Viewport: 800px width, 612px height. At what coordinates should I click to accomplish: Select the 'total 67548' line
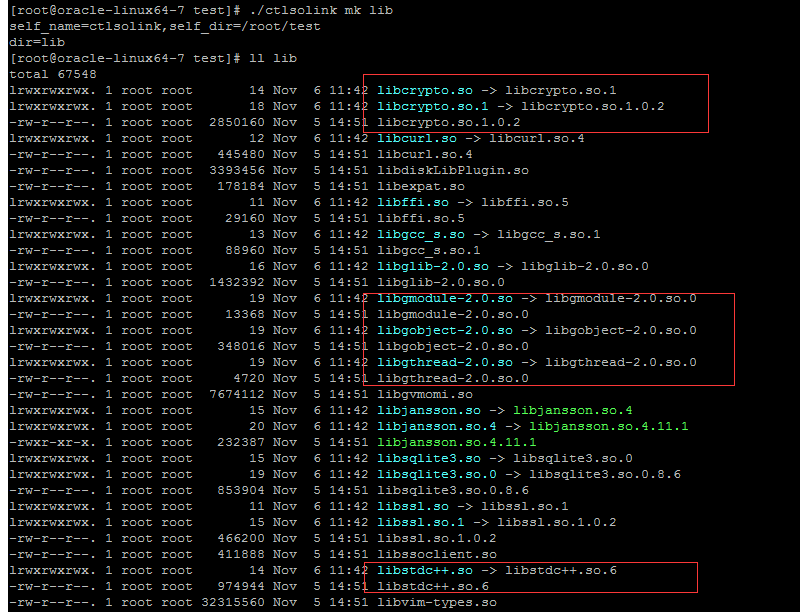[x=53, y=74]
